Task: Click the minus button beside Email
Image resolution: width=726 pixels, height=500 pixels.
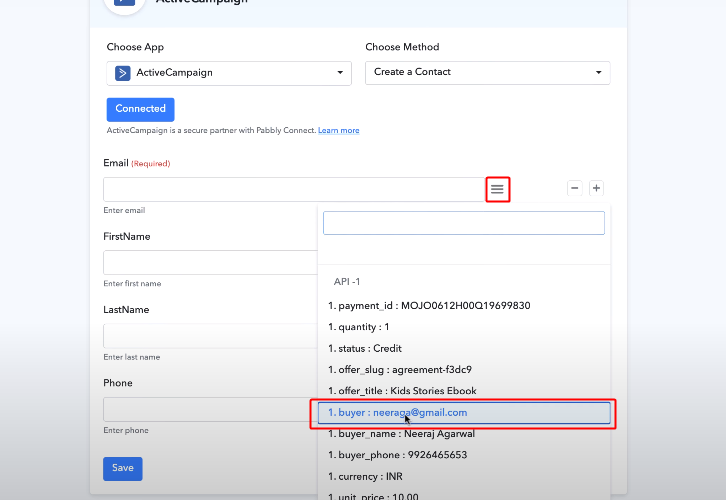Action: click(x=575, y=188)
